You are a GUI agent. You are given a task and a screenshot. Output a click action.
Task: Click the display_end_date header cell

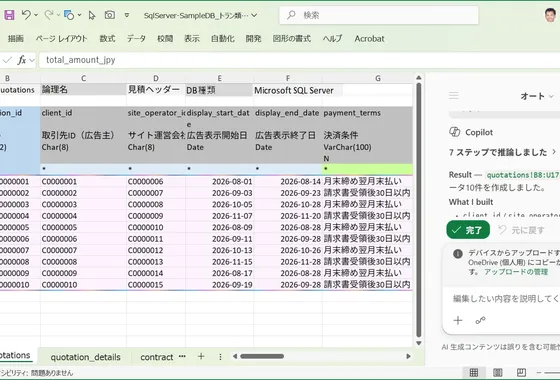[288, 113]
